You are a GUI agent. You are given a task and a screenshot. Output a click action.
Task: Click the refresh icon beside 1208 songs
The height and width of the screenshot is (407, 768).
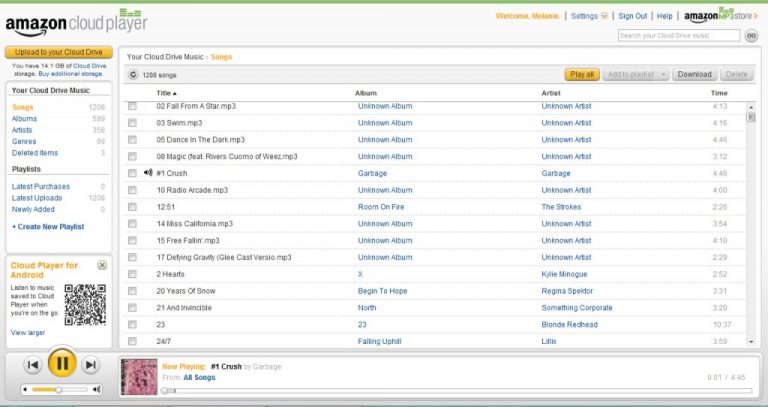click(x=133, y=75)
